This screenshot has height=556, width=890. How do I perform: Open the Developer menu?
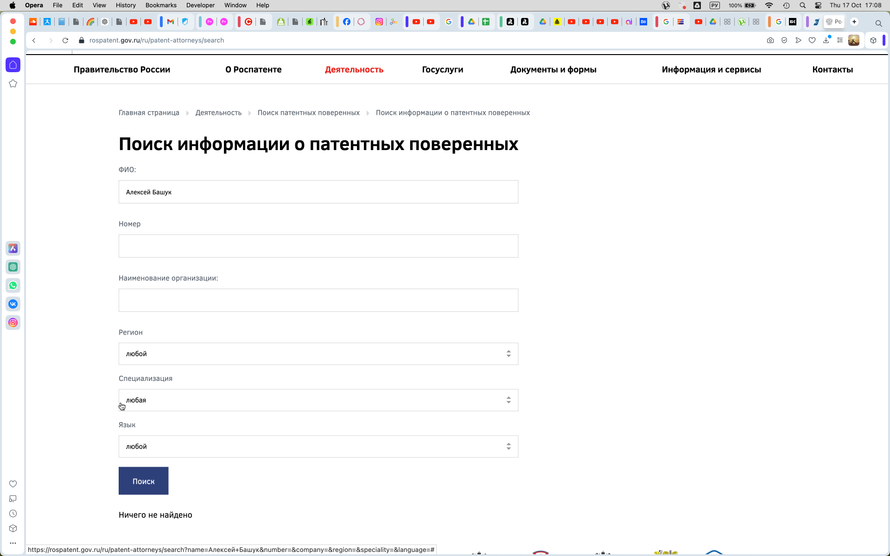[x=200, y=5]
